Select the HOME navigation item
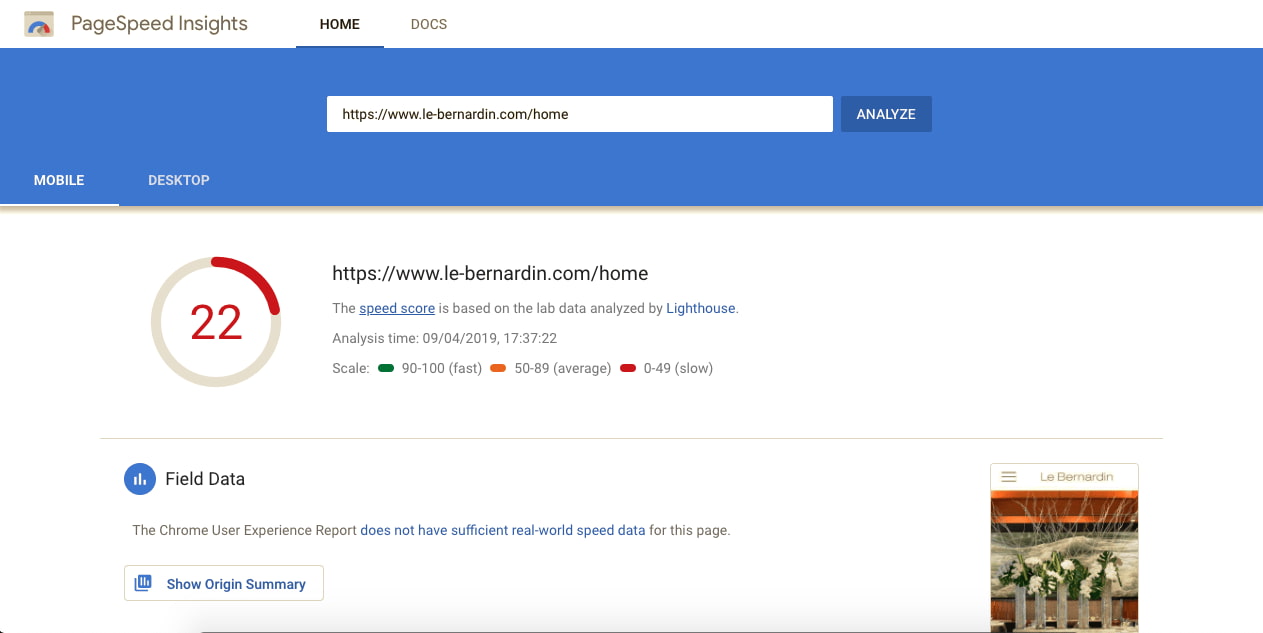Image resolution: width=1263 pixels, height=633 pixels. 339,24
